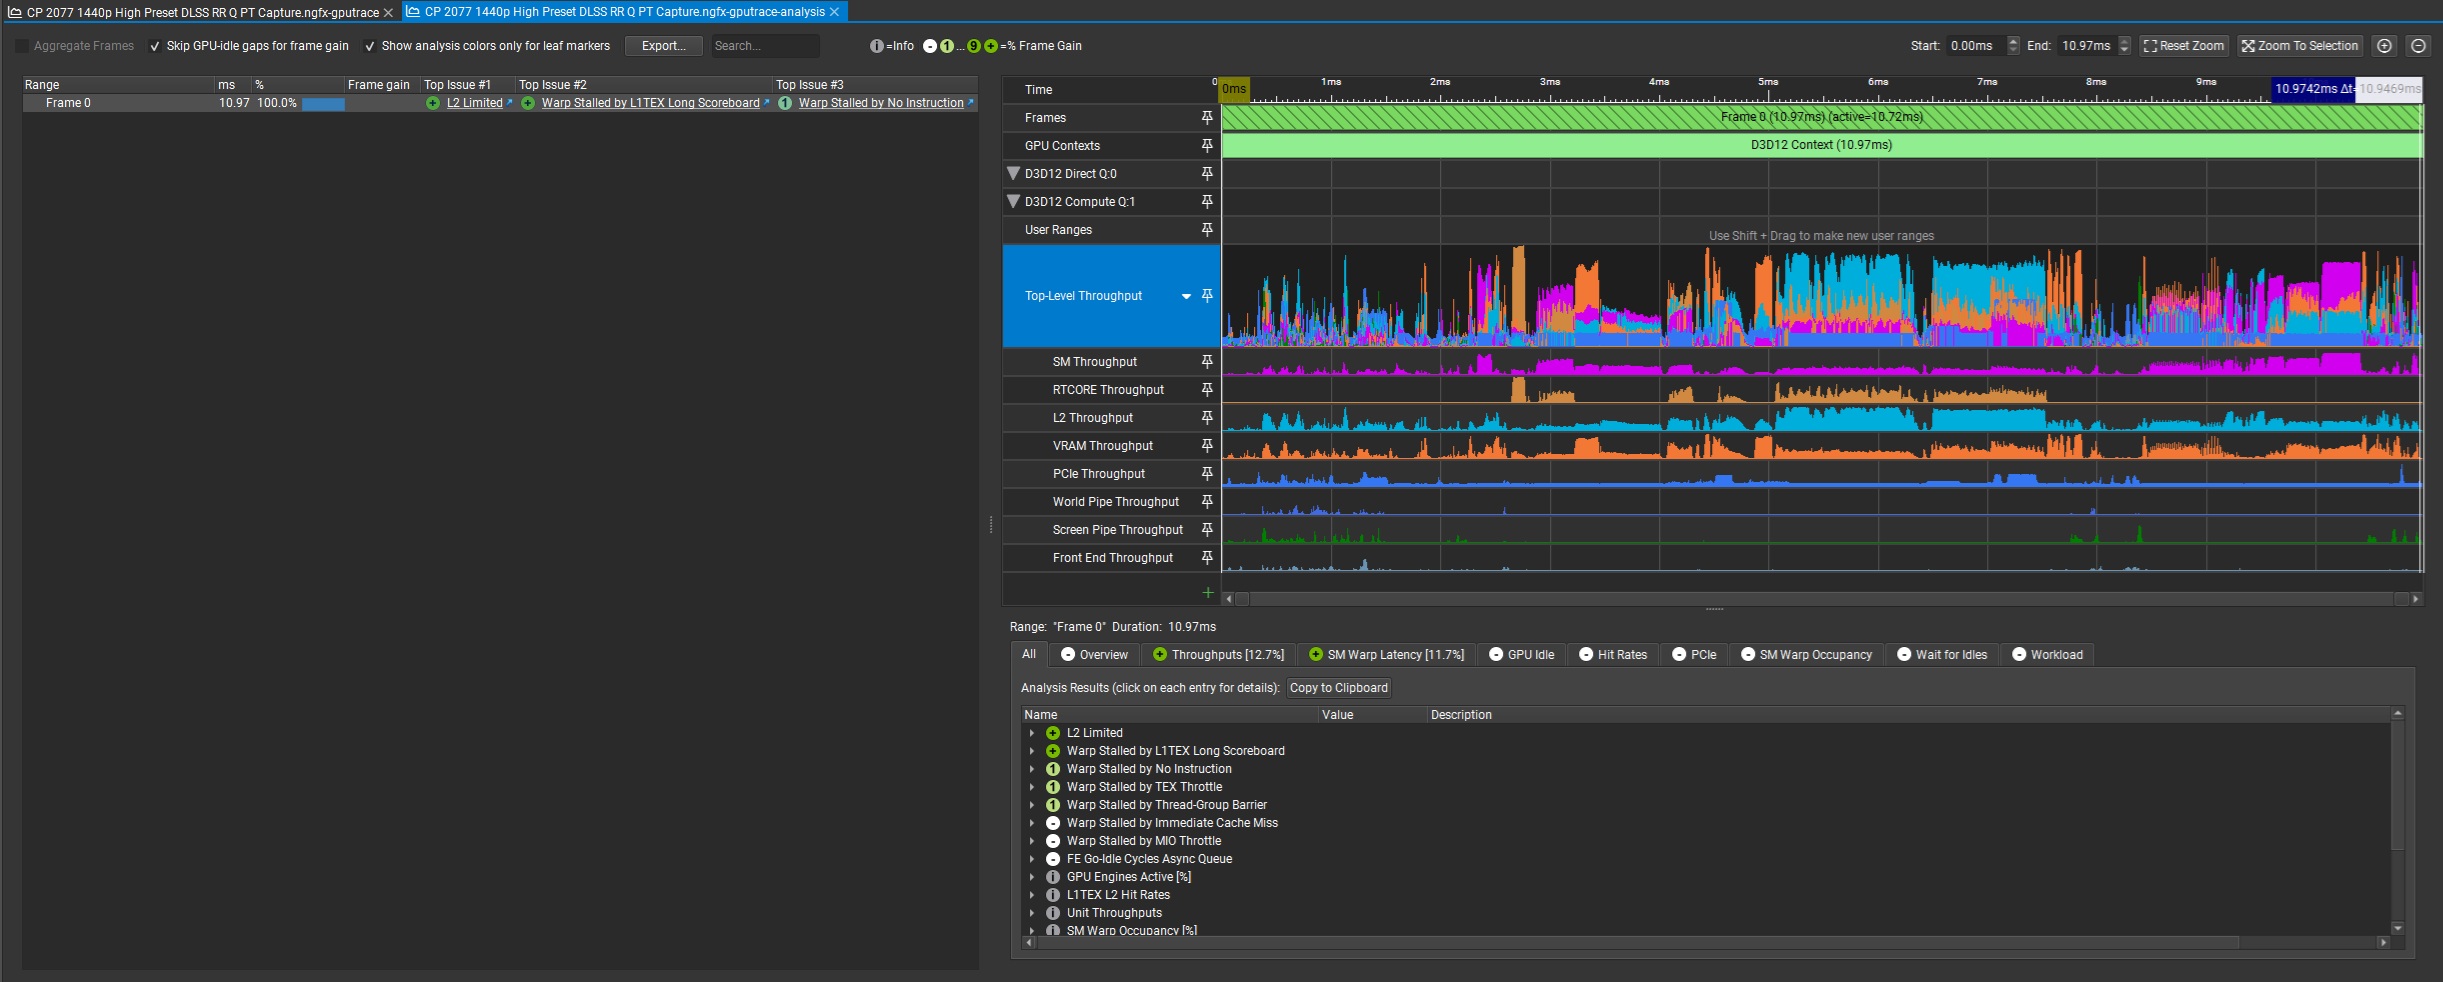Uncheck Skip GPU-idle gaps for frame gain
The image size is (2443, 982).
click(155, 46)
